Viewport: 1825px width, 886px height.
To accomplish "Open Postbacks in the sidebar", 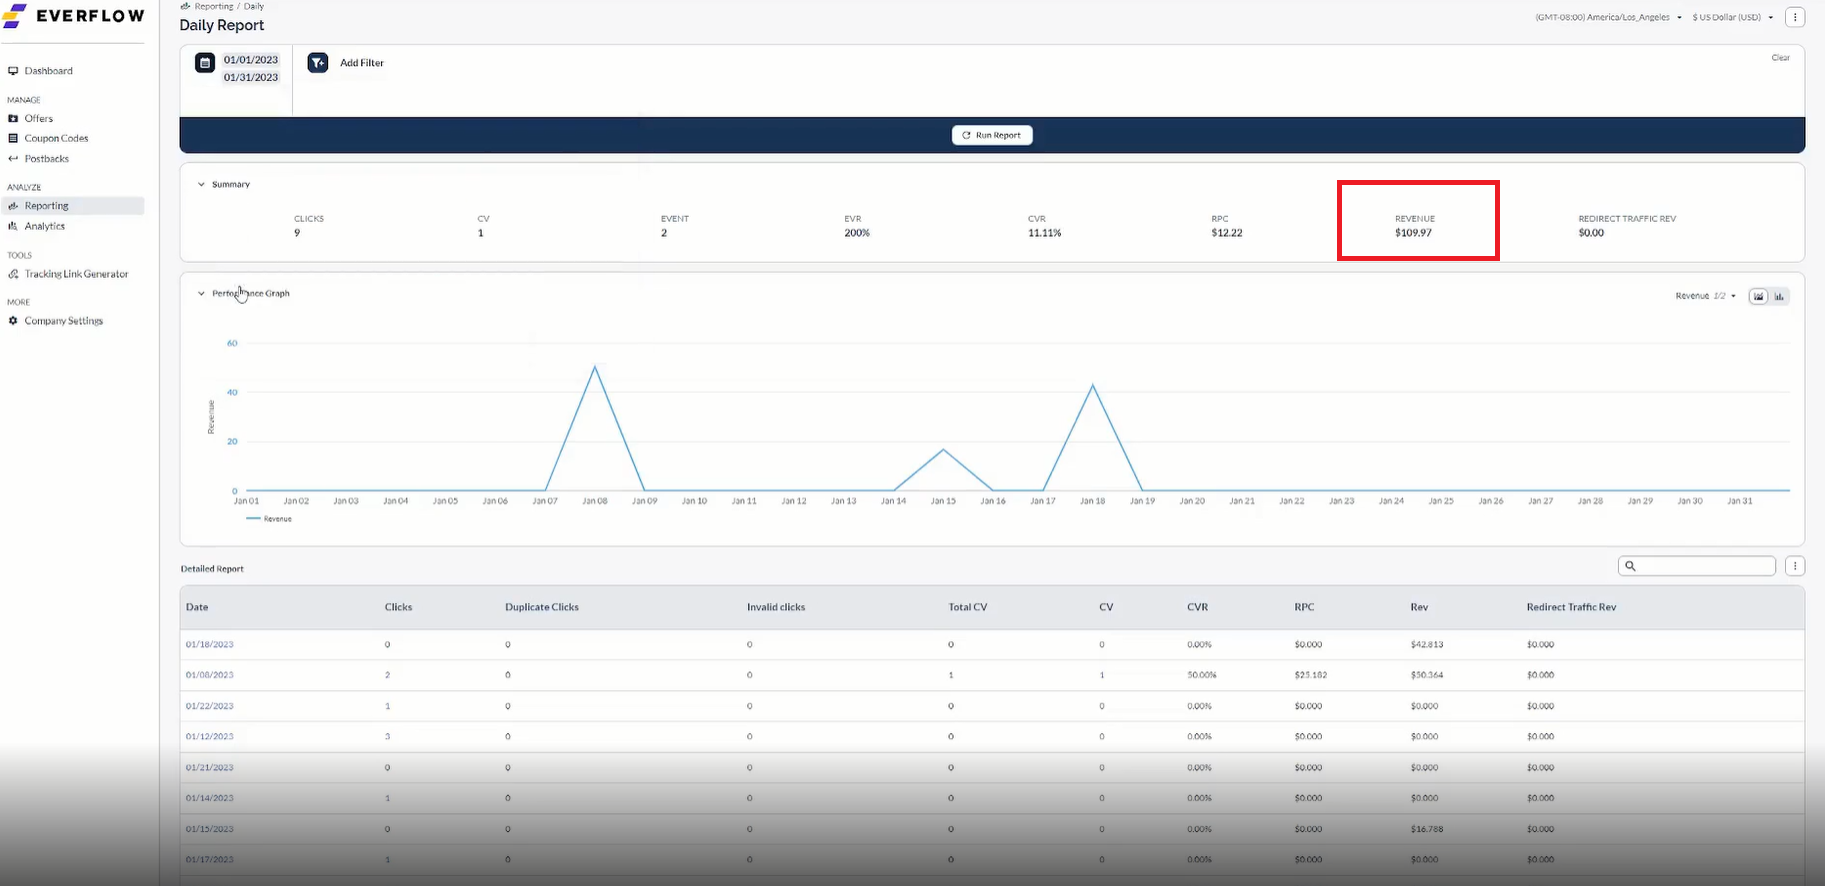I will (x=46, y=158).
